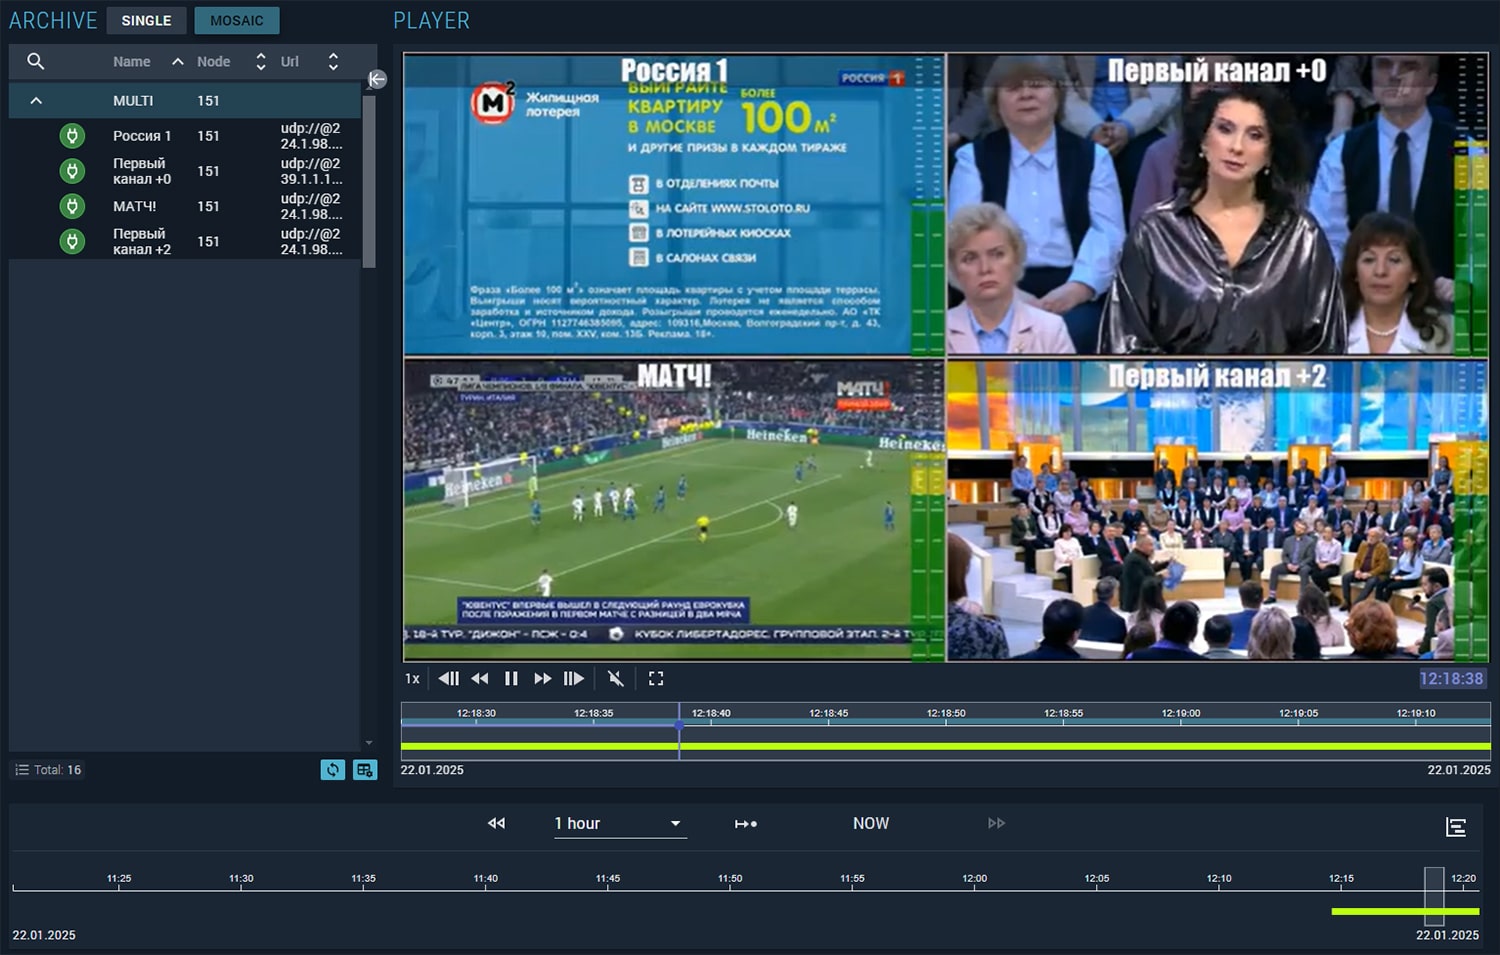Click the green bar on the hour timeline
The width and height of the screenshot is (1500, 955).
(1405, 911)
